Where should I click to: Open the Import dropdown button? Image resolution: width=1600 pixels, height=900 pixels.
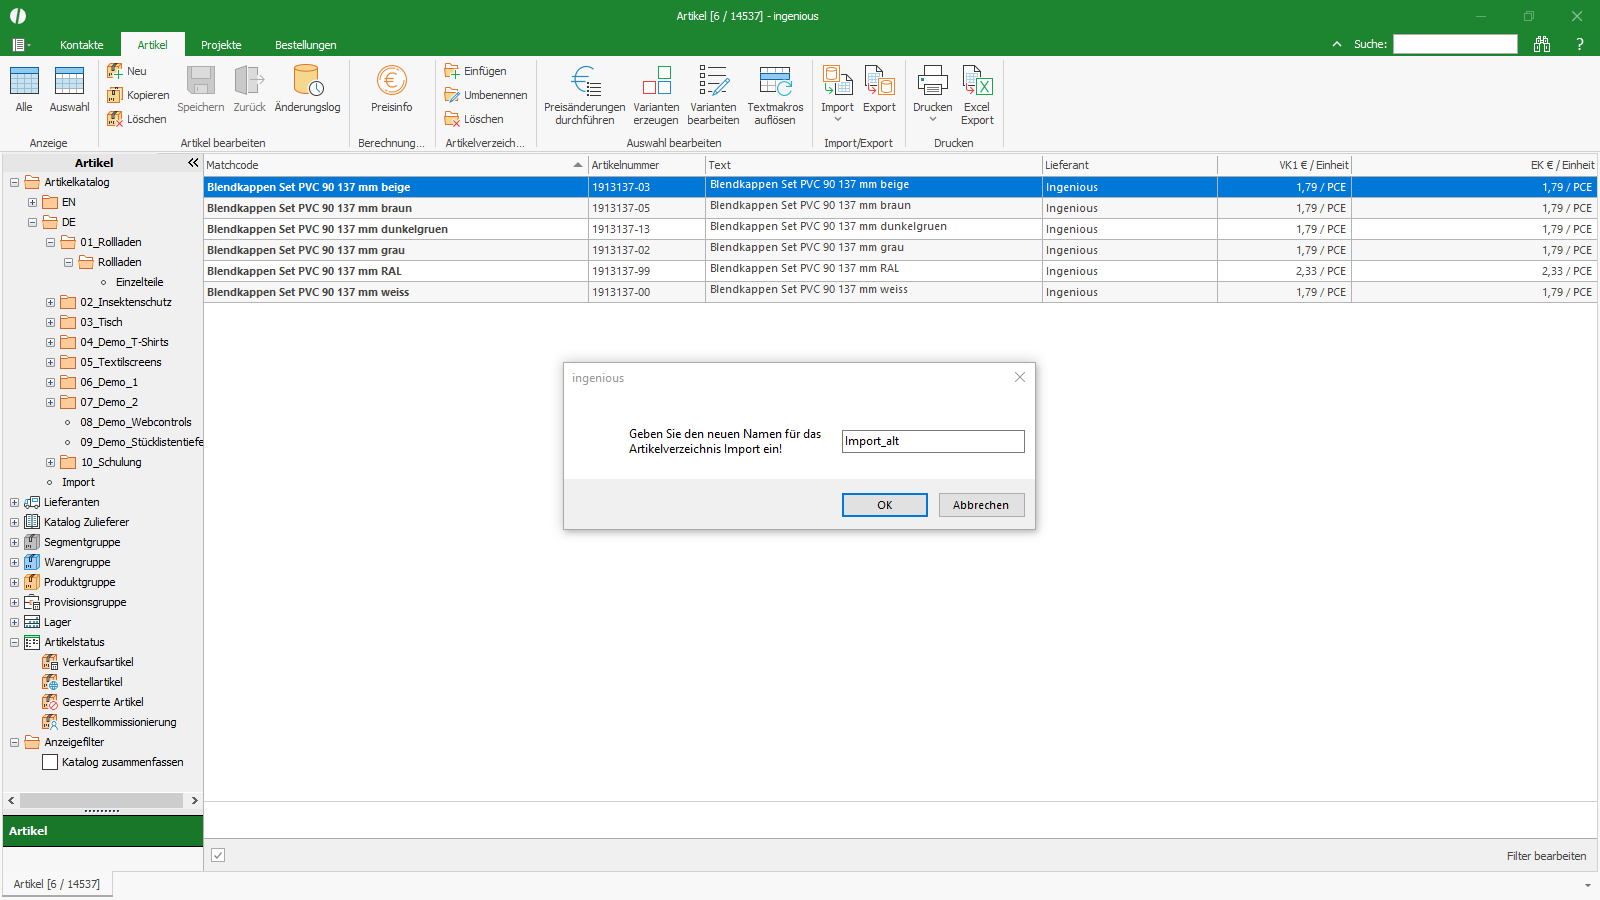pos(837,96)
